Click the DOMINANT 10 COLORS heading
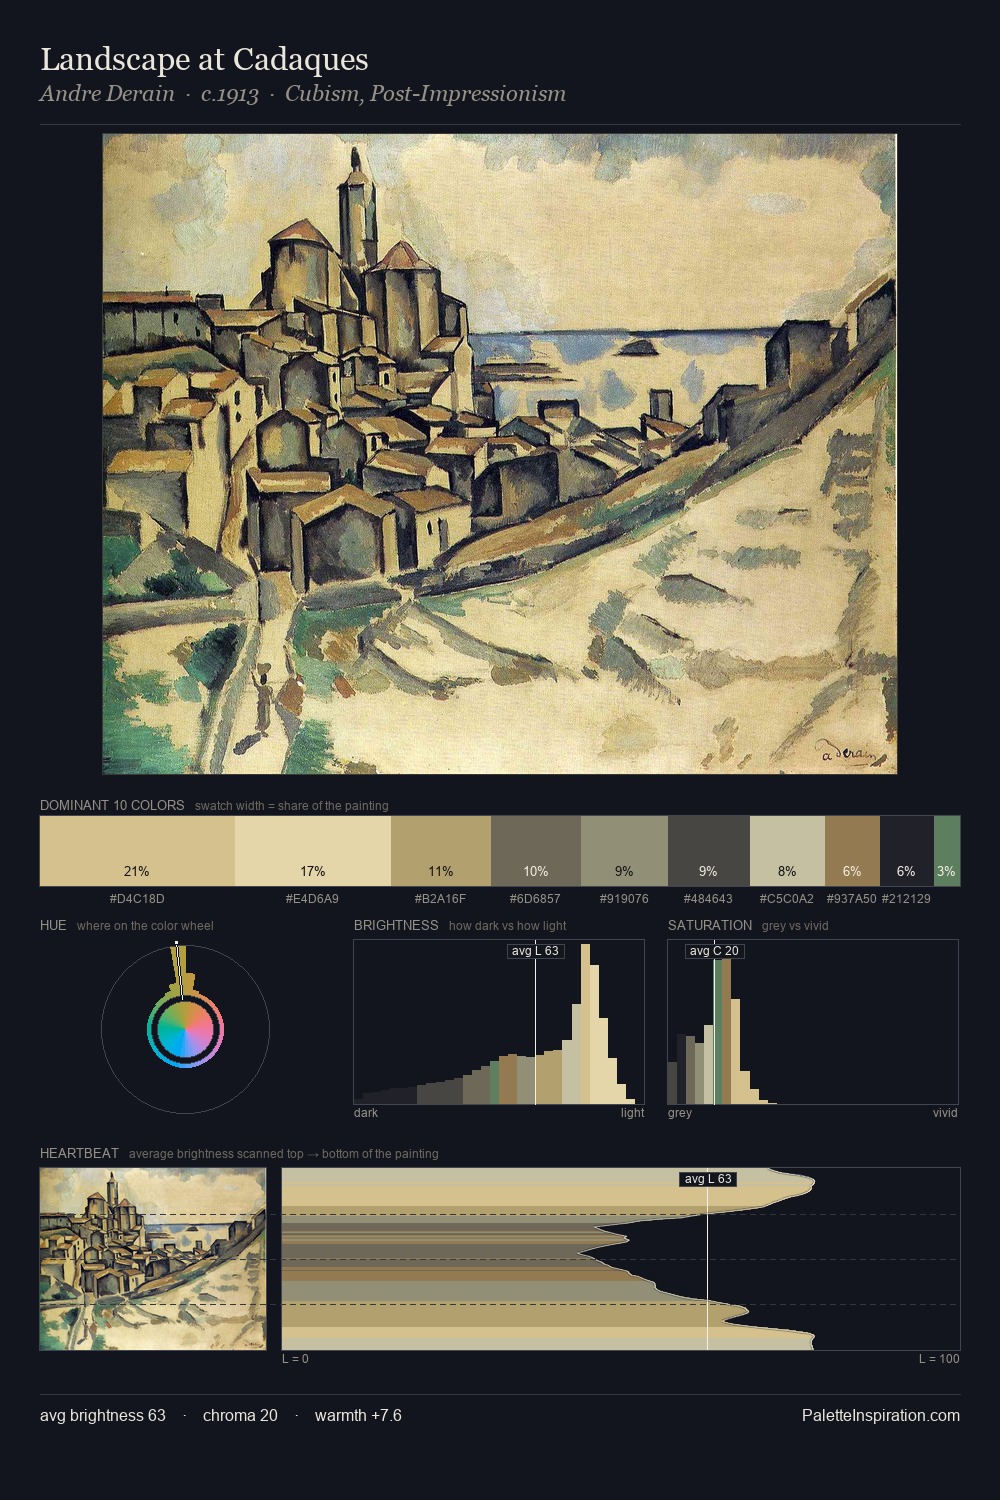This screenshot has width=1000, height=1500. click(x=112, y=805)
